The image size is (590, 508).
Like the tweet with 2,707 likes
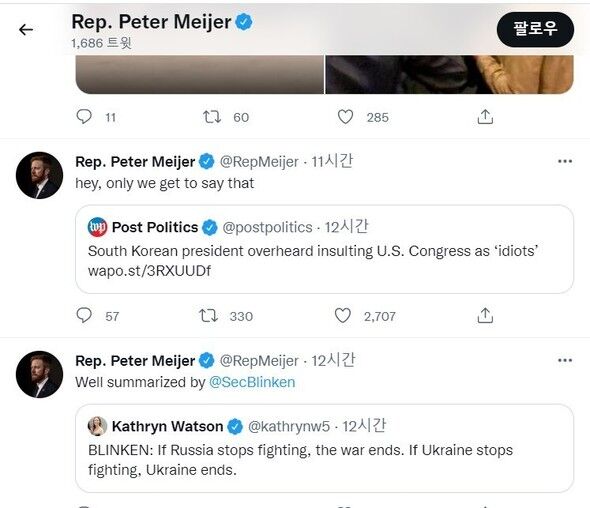pos(342,315)
